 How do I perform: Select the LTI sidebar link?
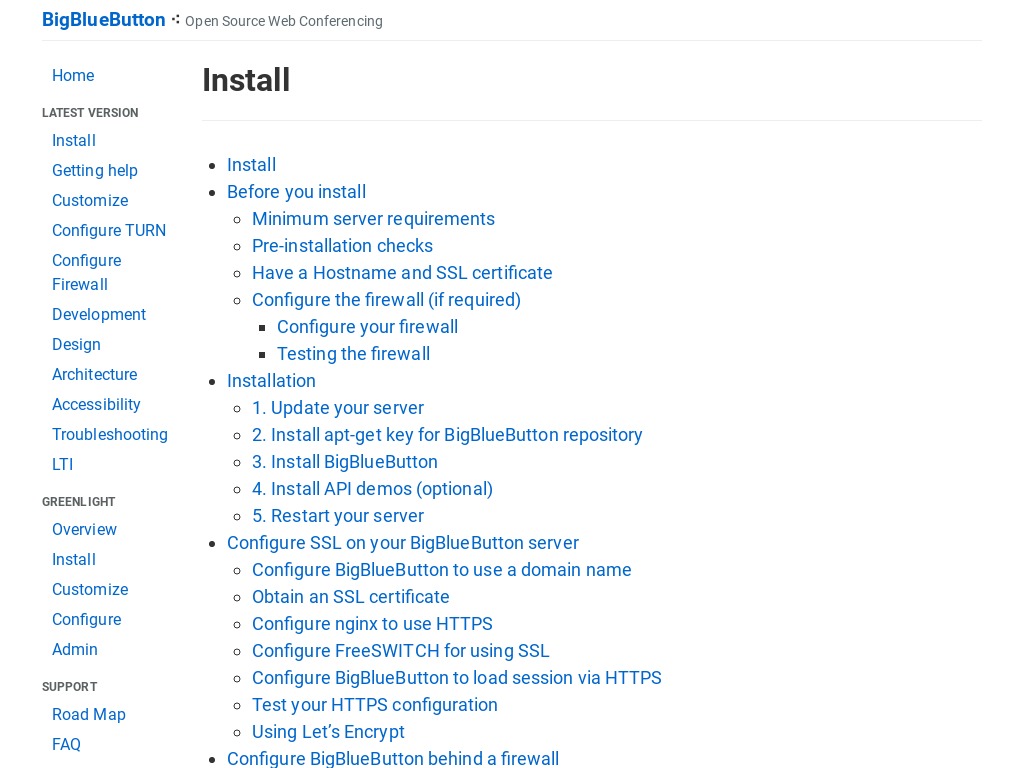point(63,465)
